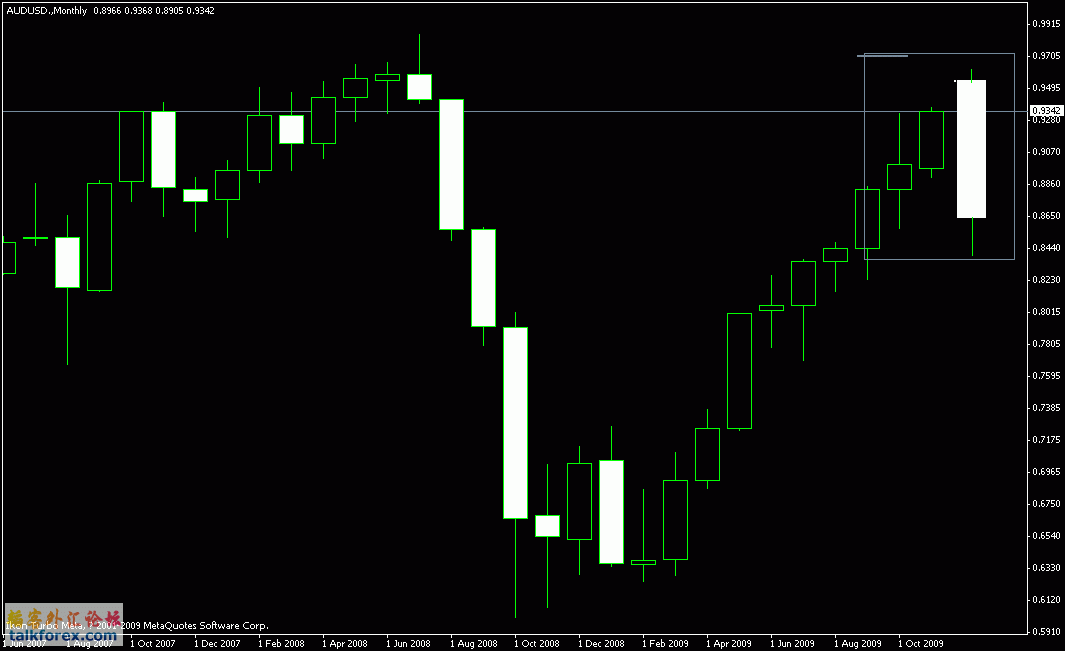Click the 0.7385 price axis label
This screenshot has width=1065, height=651.
point(1046,408)
